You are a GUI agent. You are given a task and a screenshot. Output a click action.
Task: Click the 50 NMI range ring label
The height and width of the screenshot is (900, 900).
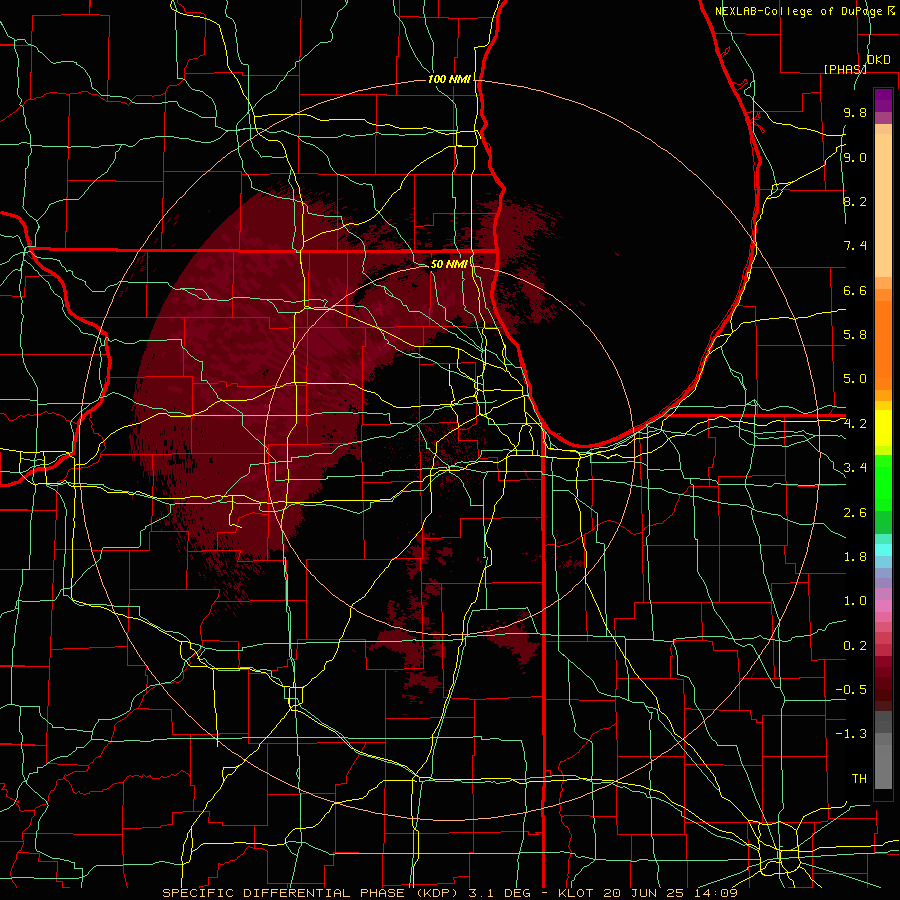point(449,265)
